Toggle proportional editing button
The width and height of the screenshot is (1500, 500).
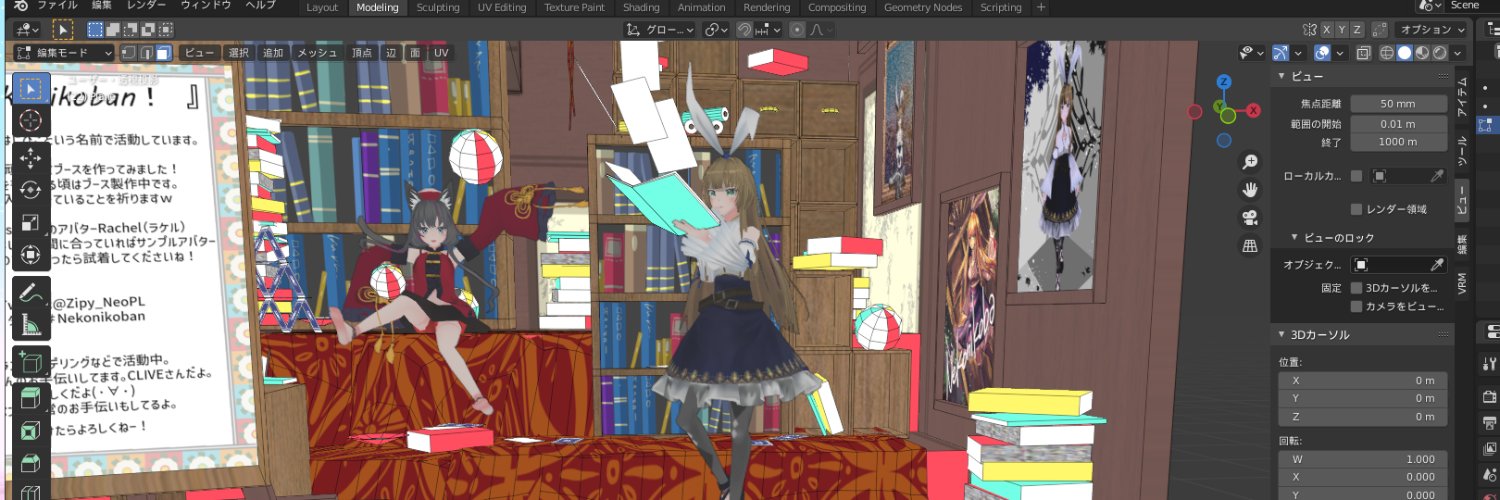coord(797,30)
